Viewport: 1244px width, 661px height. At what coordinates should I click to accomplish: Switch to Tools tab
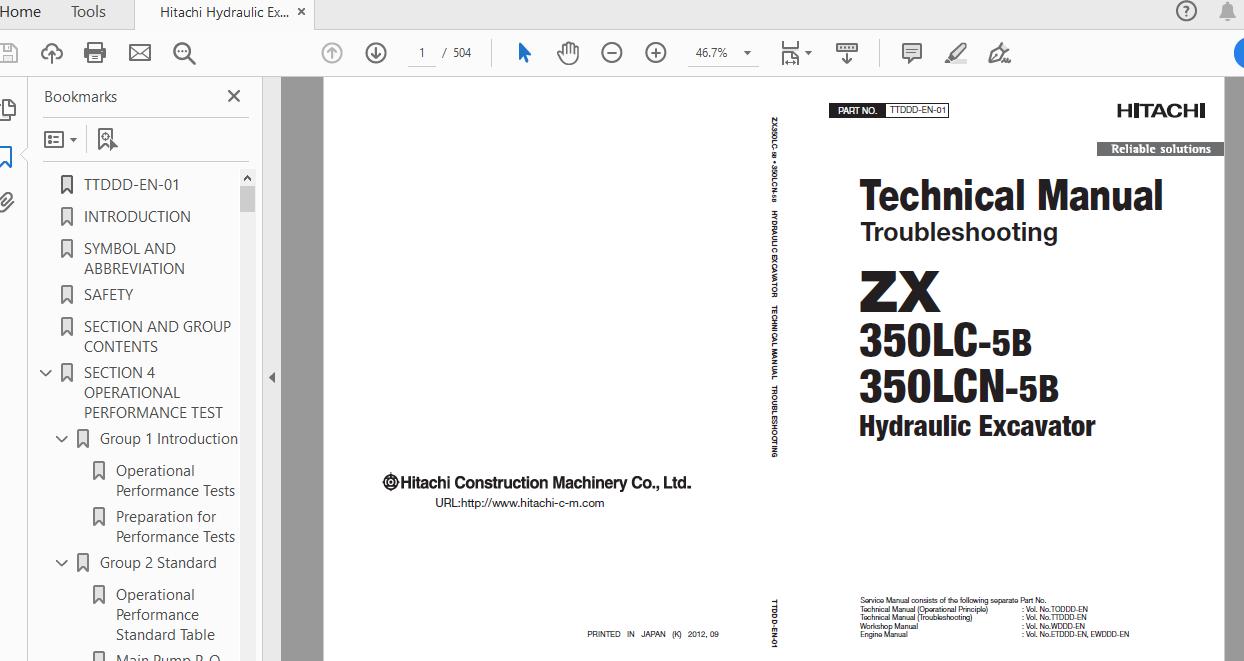tap(88, 12)
